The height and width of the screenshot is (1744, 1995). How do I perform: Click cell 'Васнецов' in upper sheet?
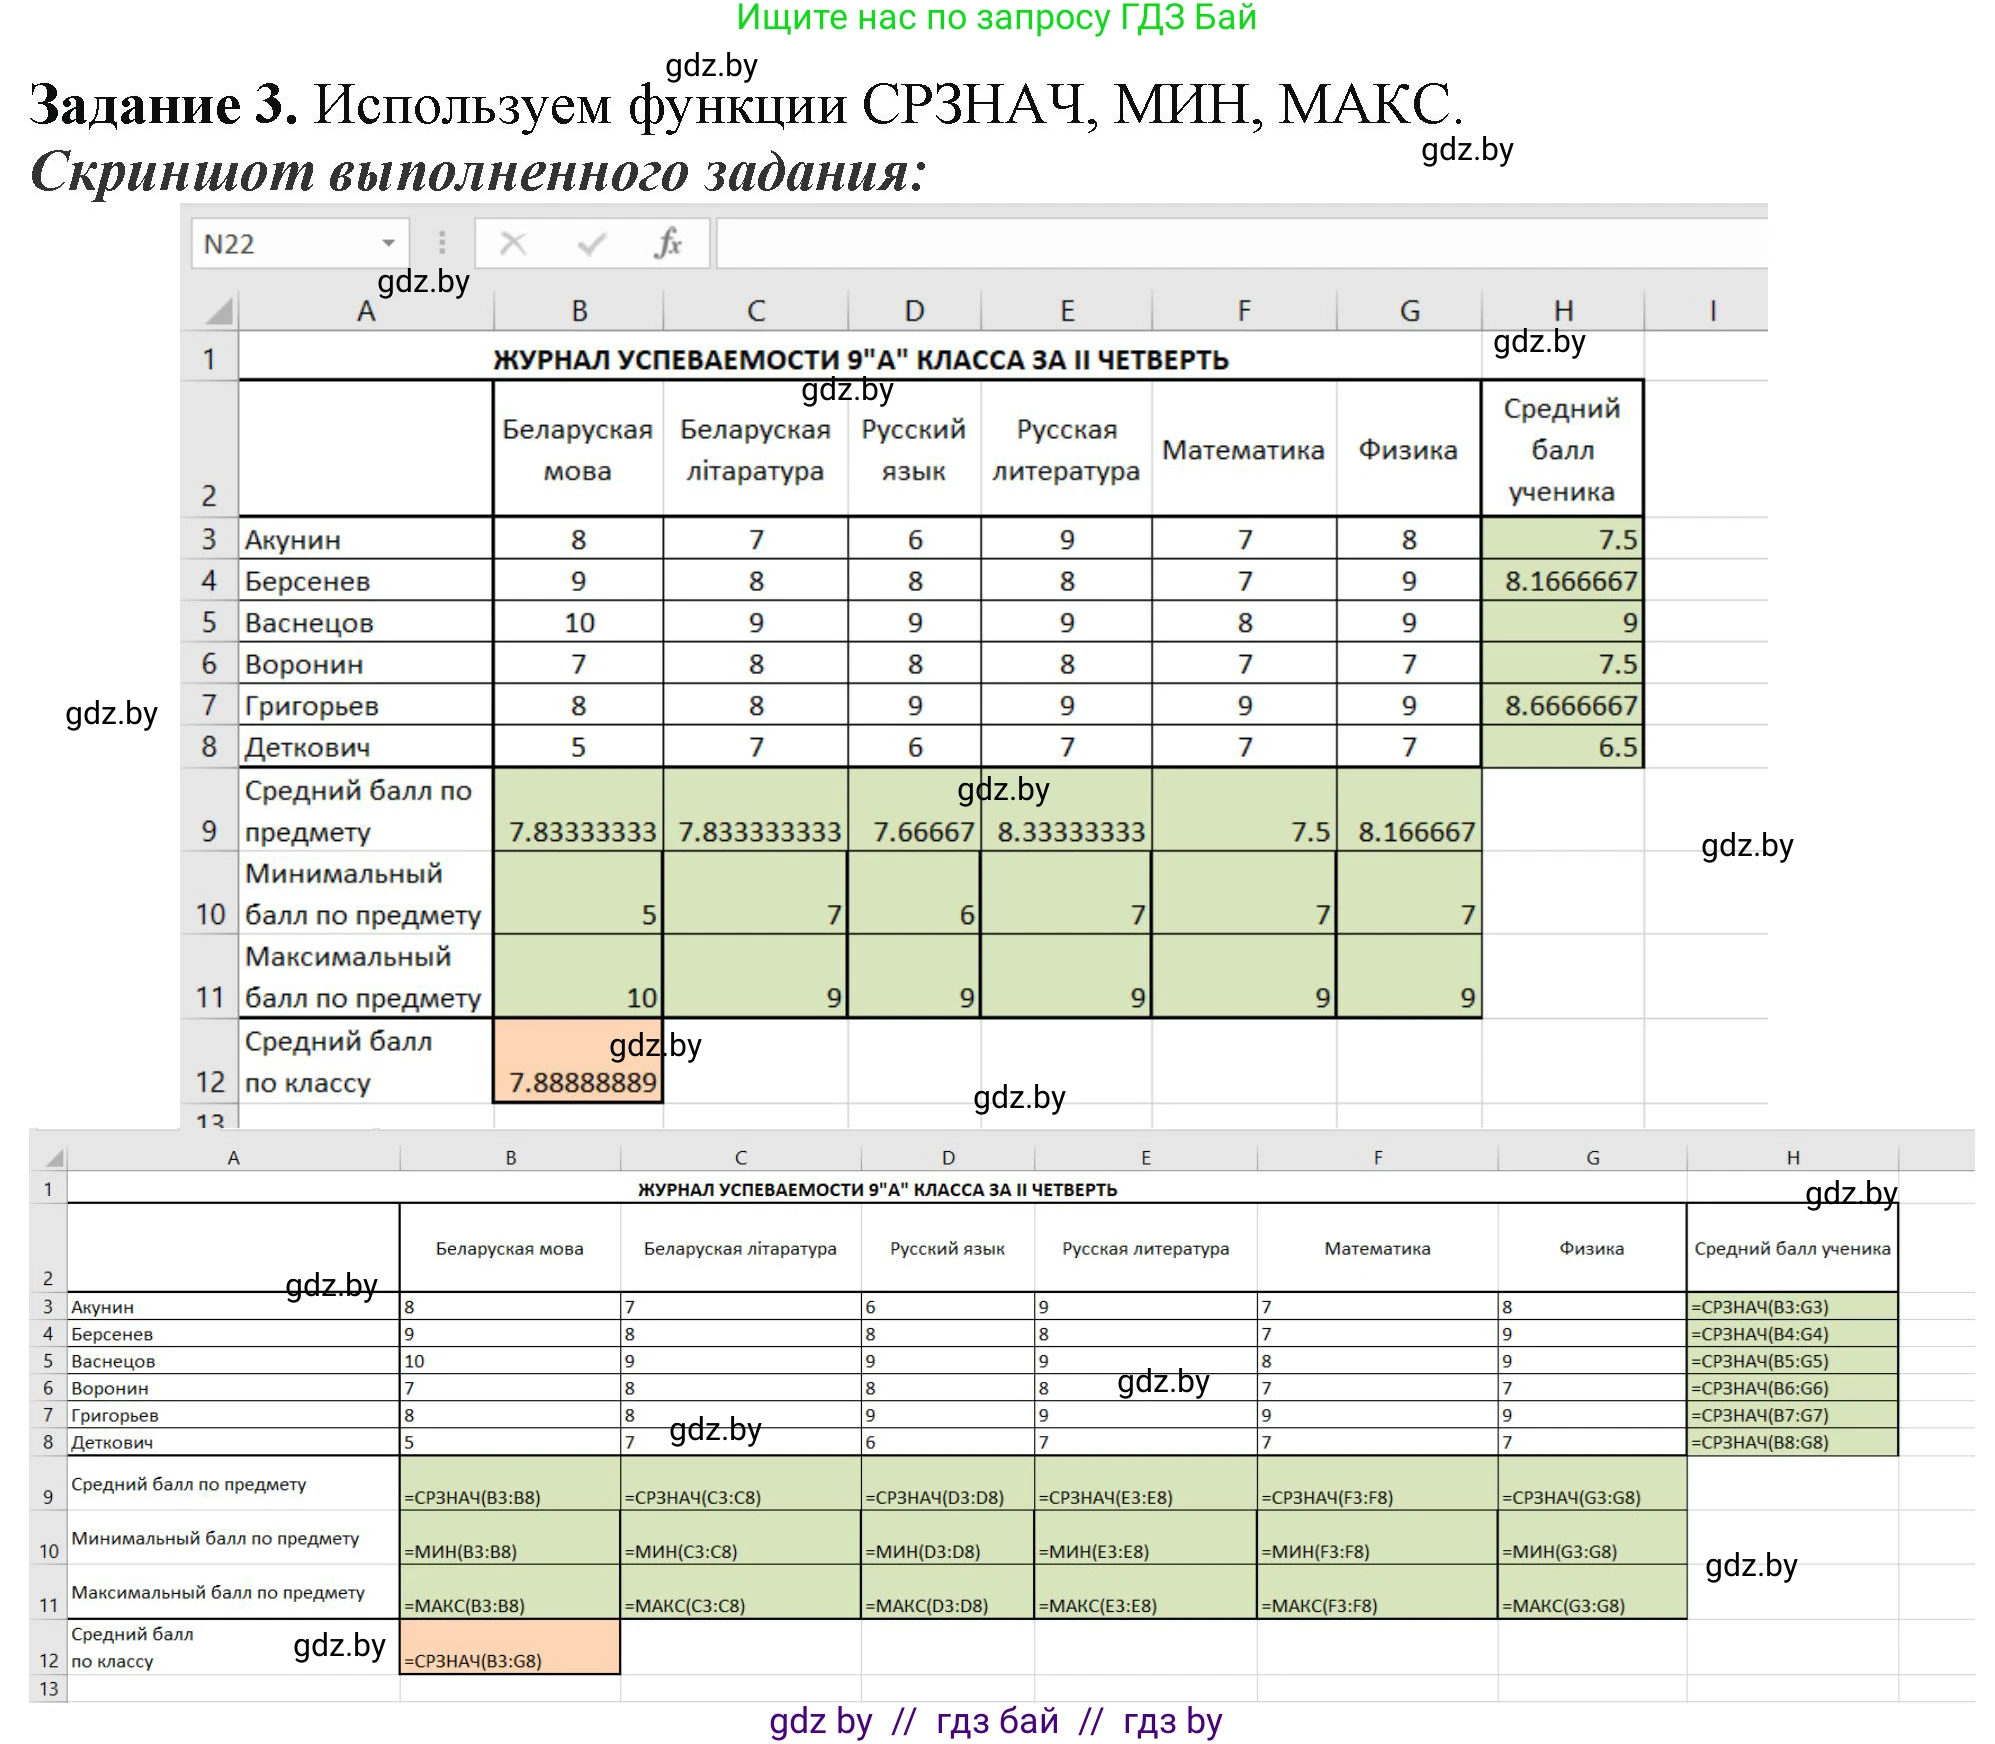tap(366, 622)
